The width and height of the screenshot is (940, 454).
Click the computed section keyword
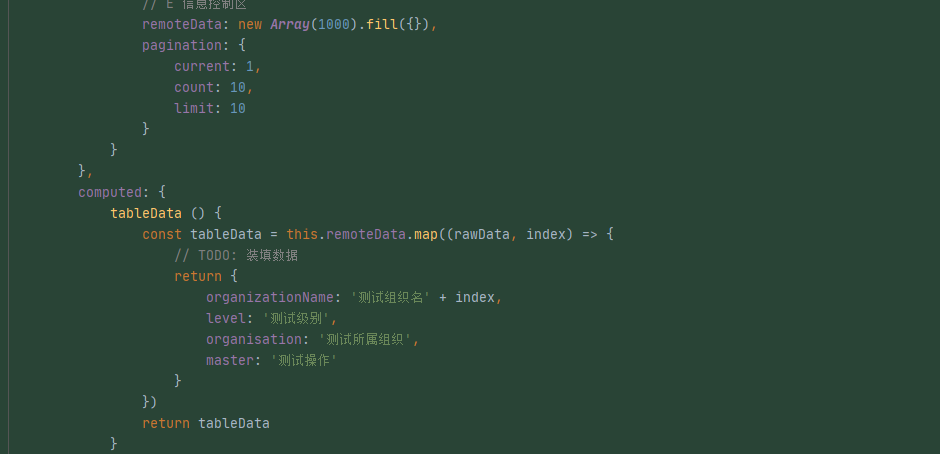(110, 191)
